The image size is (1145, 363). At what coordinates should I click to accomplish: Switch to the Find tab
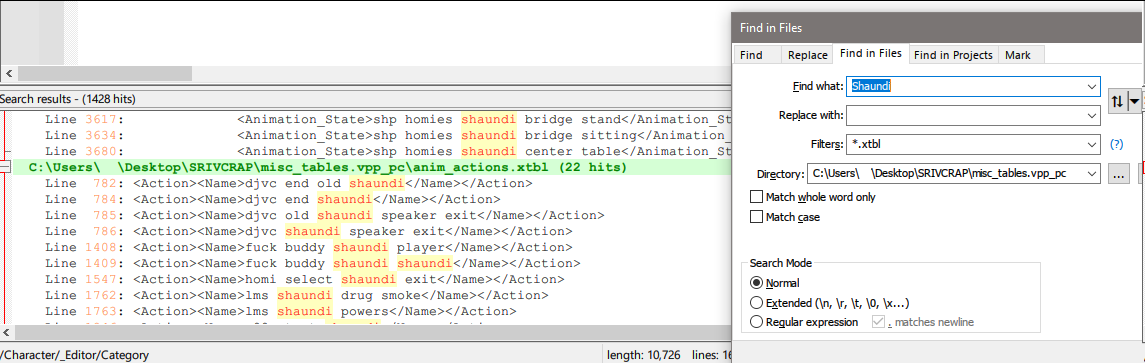click(x=751, y=55)
